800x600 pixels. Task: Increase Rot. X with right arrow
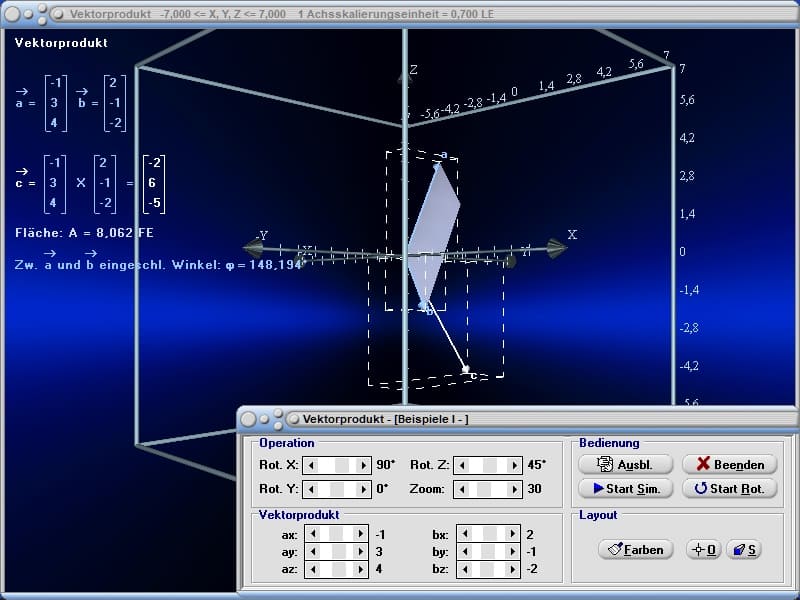(363, 465)
